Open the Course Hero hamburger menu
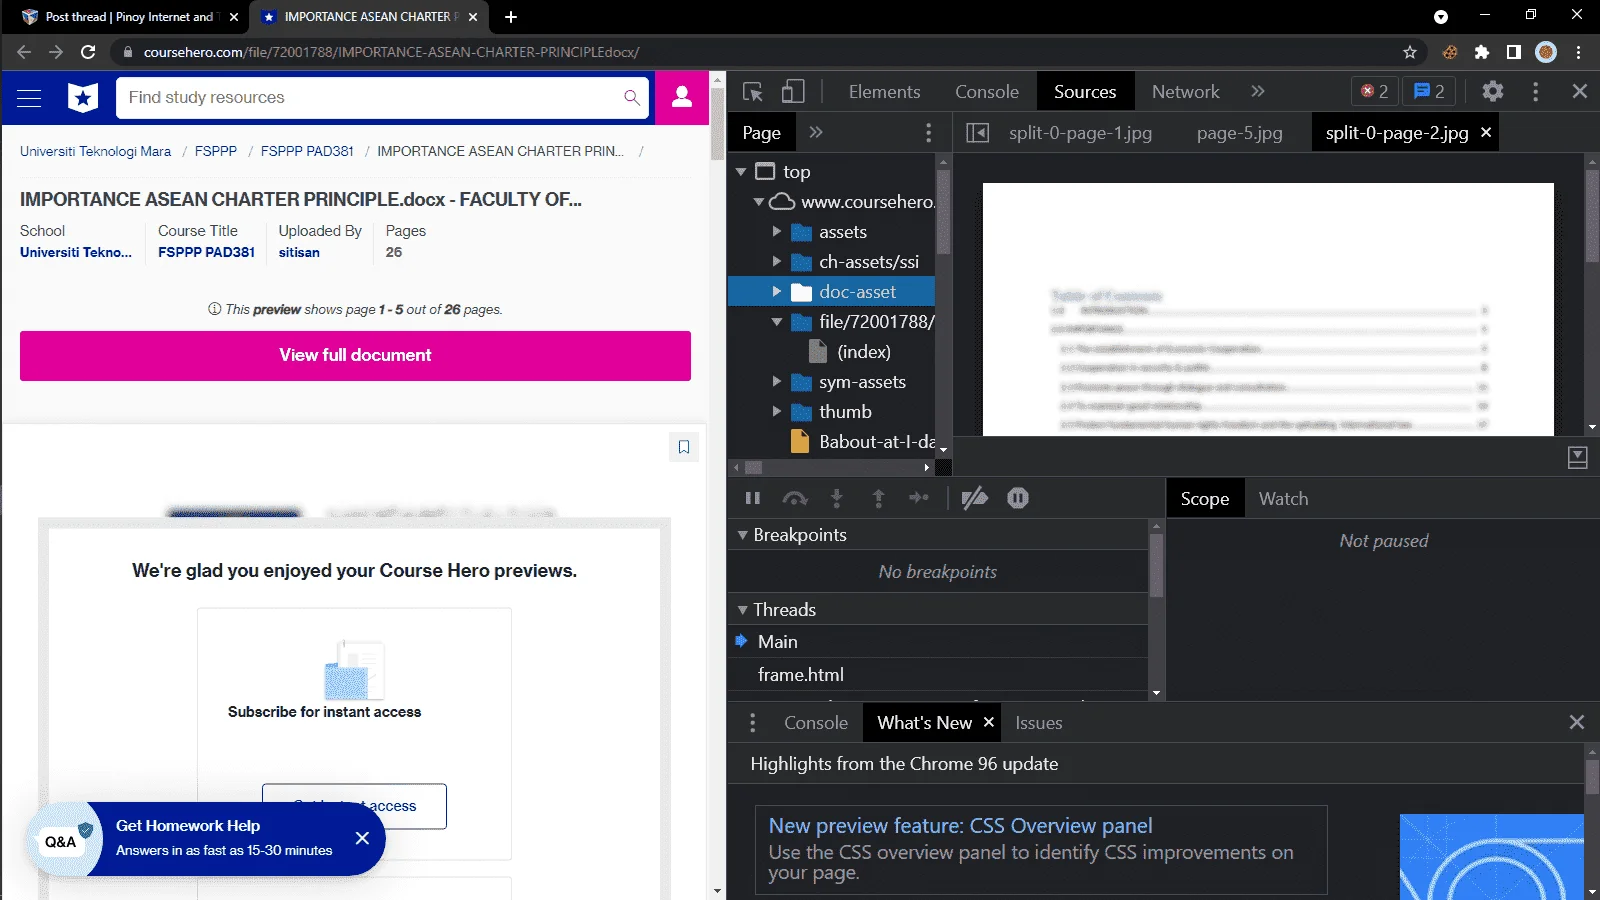Screen dimensions: 1600x900 (29, 98)
